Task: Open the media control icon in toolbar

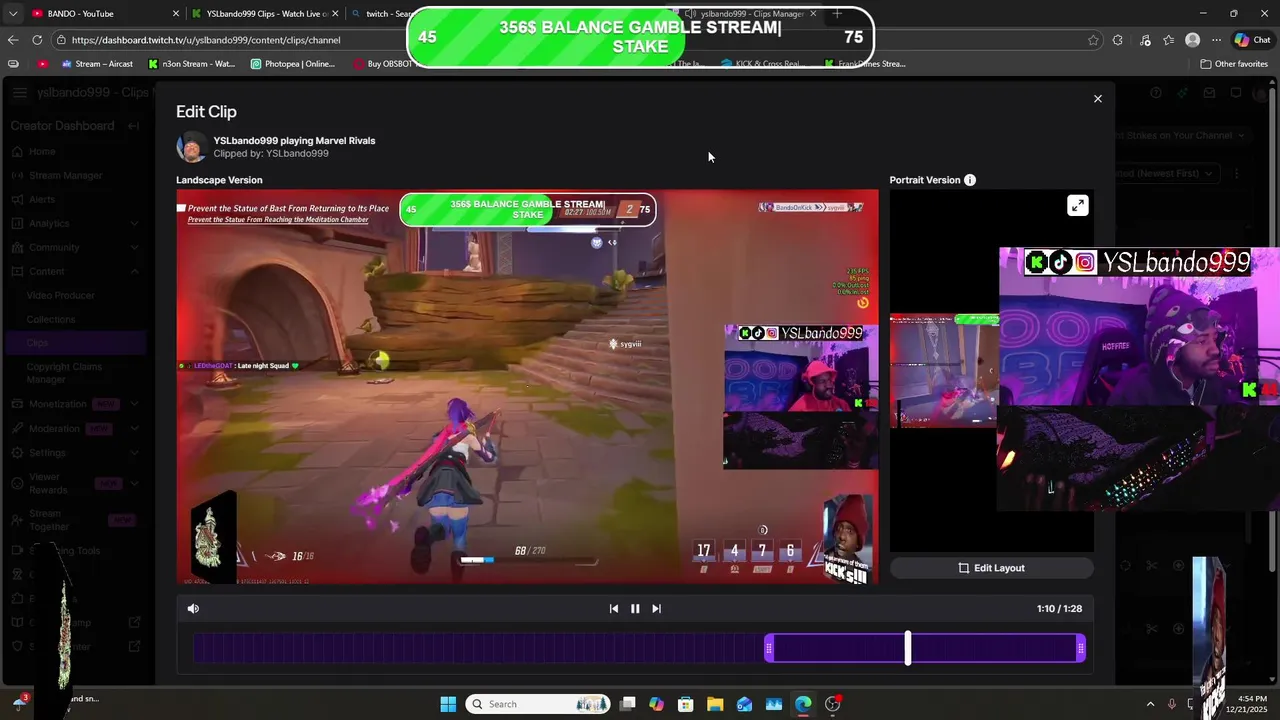Action: click(x=1145, y=40)
